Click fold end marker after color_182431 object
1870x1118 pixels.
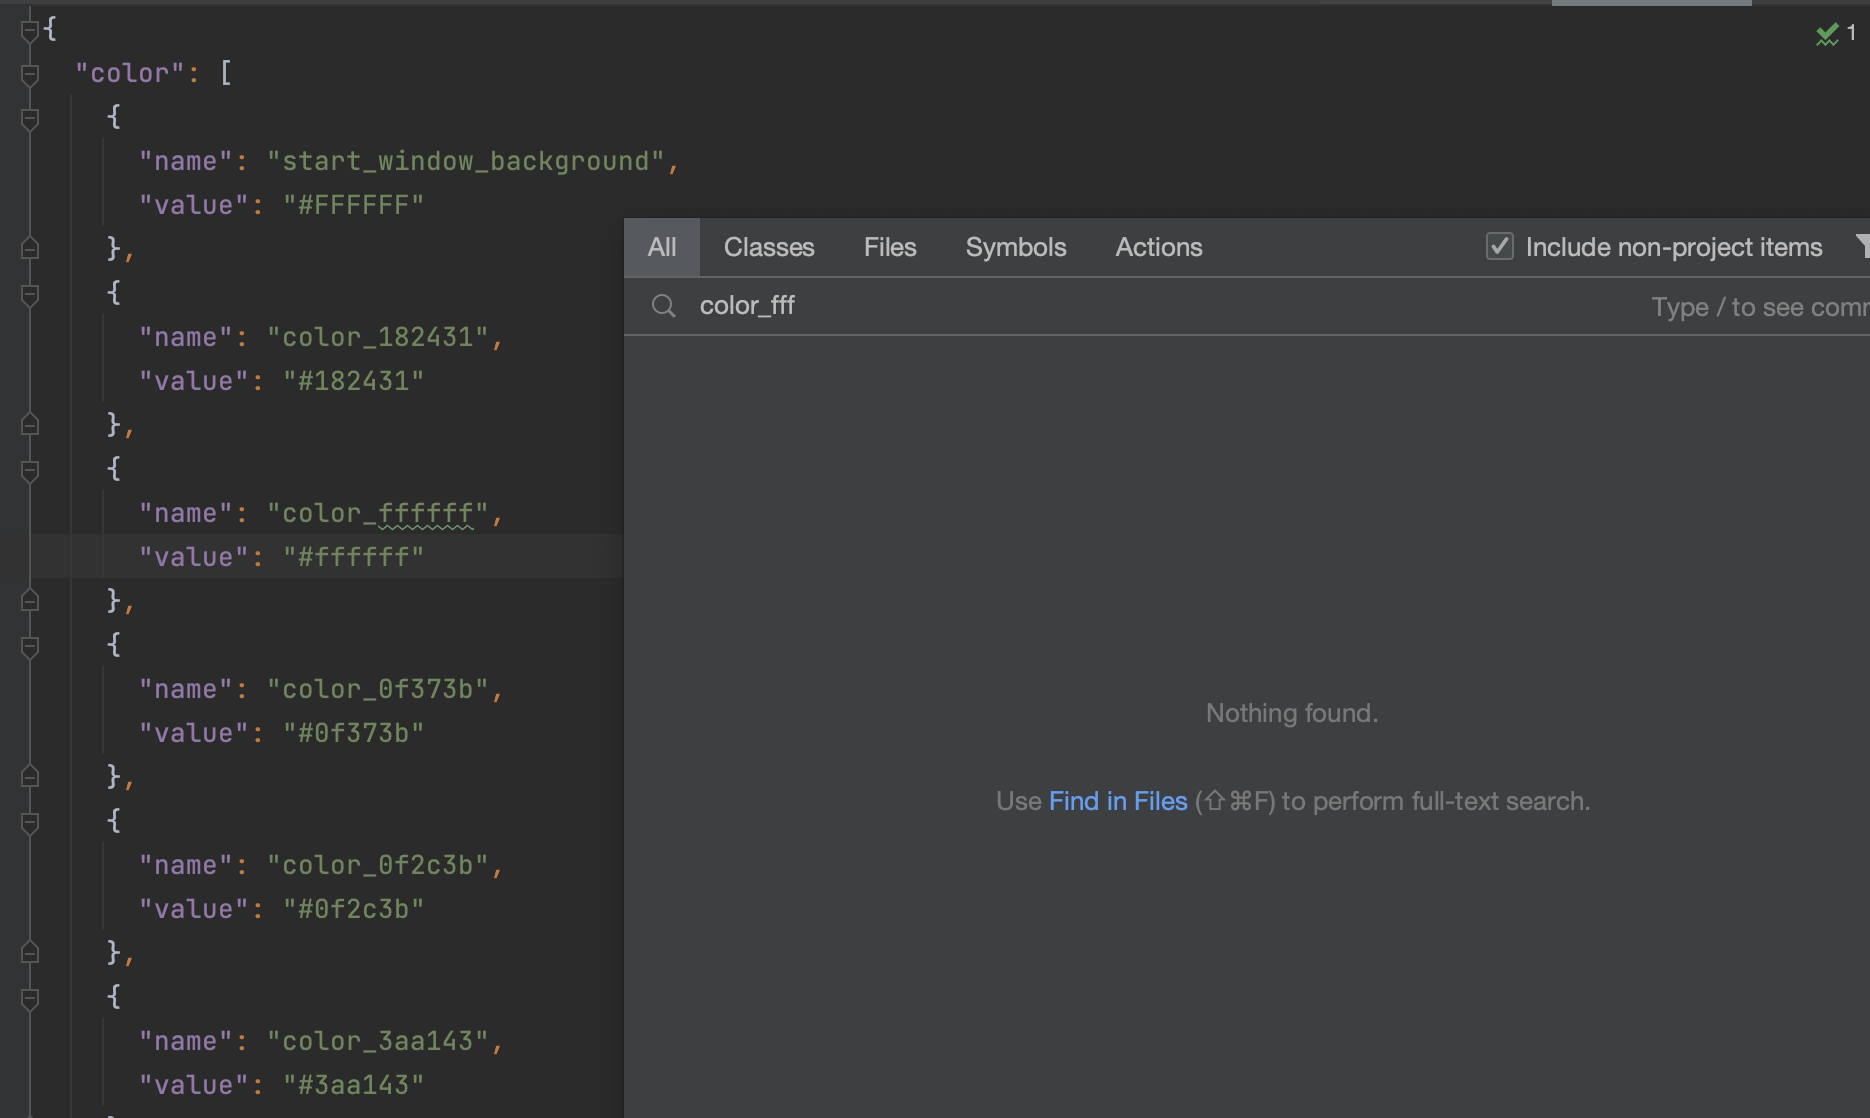30,424
